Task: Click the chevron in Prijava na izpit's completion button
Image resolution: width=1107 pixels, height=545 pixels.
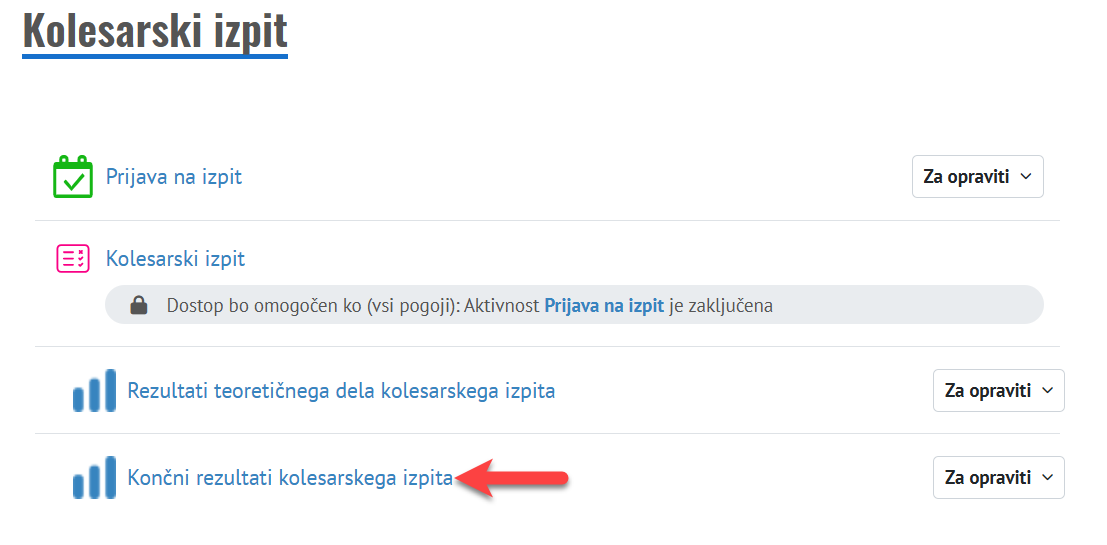Action: pos(1026,177)
